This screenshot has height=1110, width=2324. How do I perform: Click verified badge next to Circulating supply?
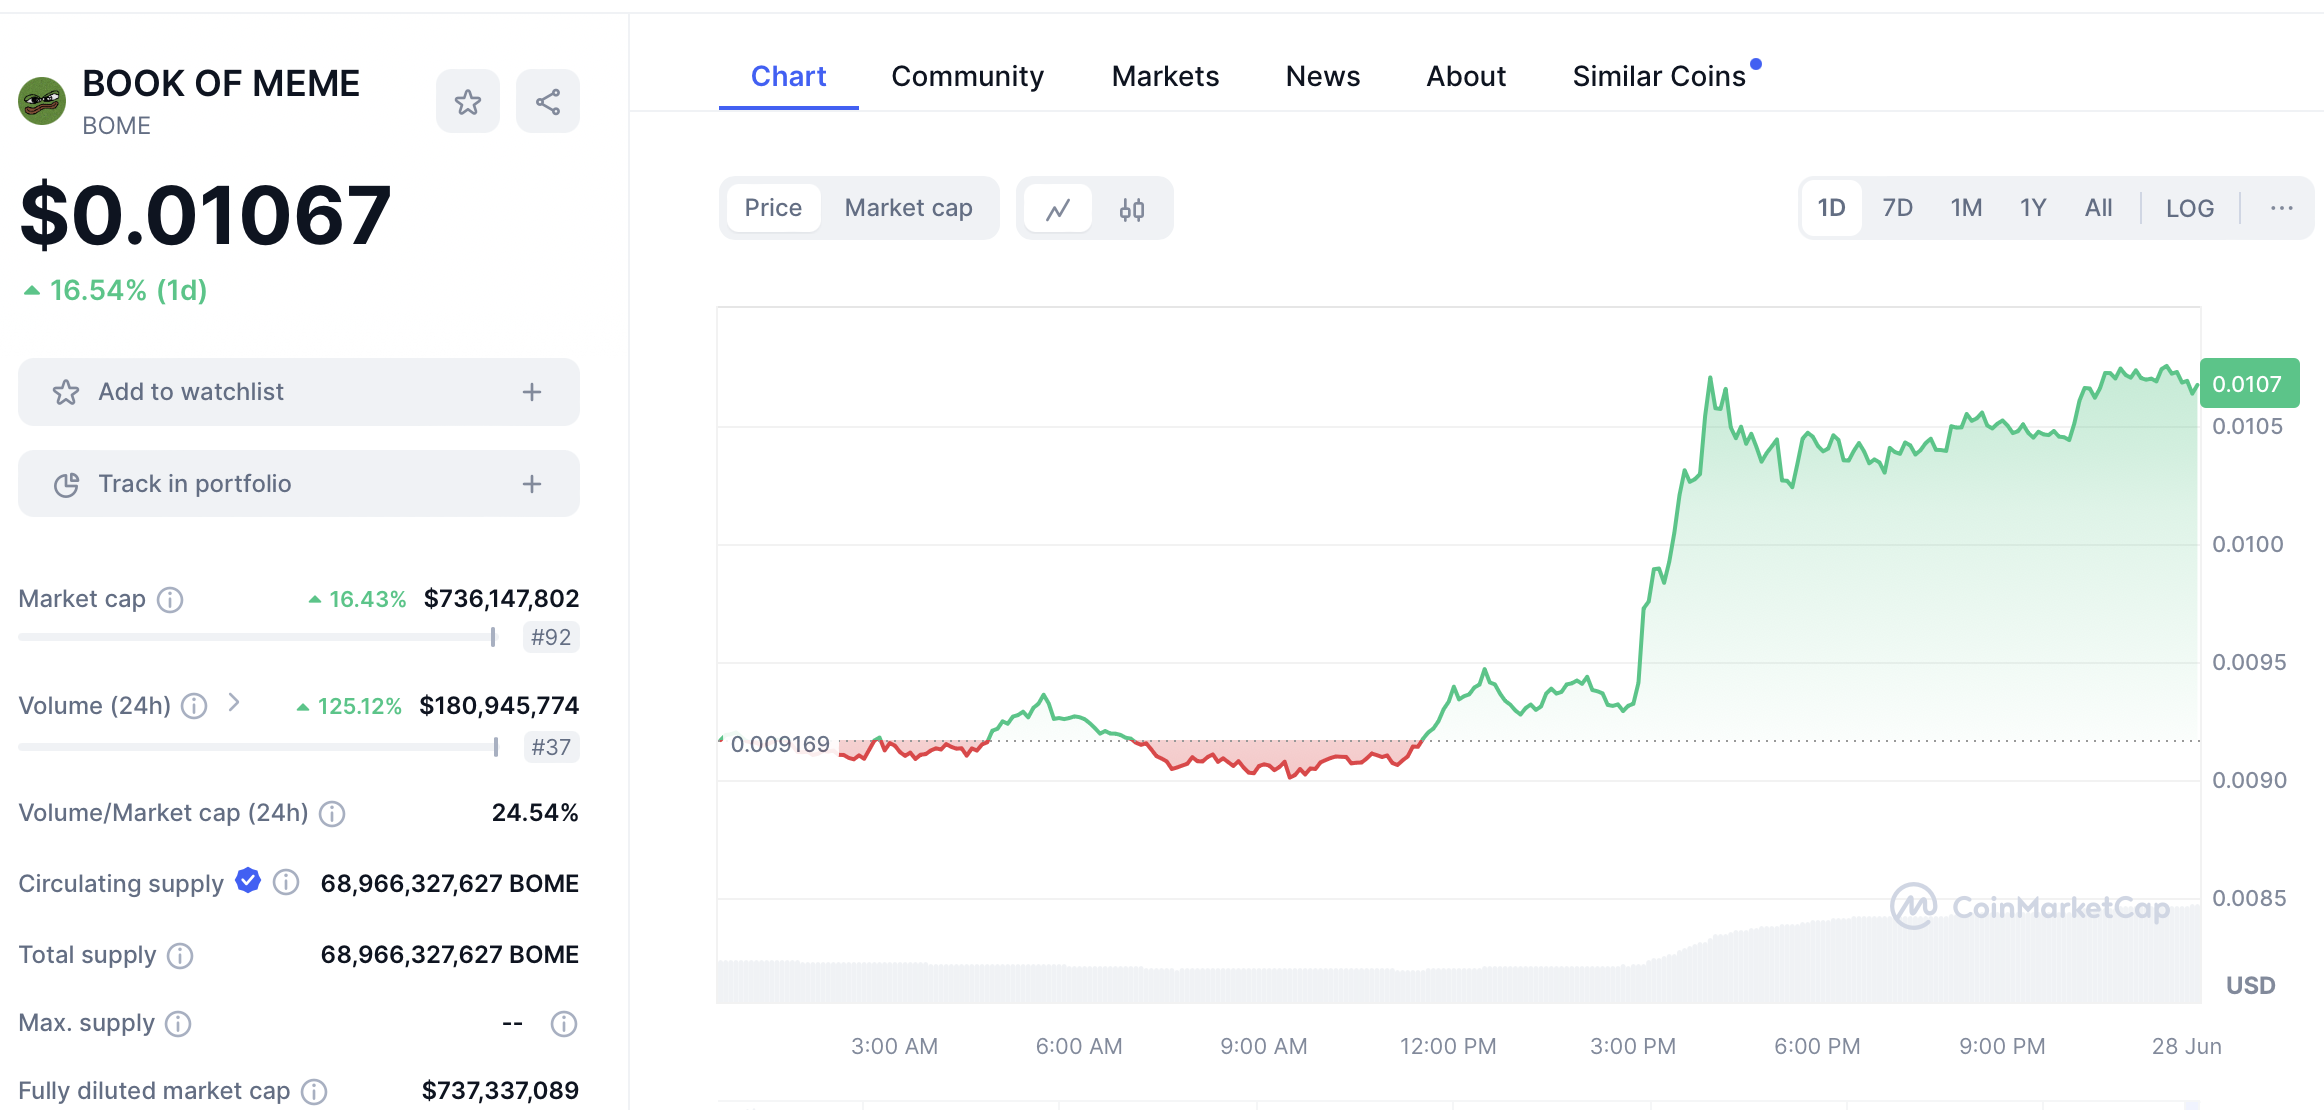coord(248,881)
